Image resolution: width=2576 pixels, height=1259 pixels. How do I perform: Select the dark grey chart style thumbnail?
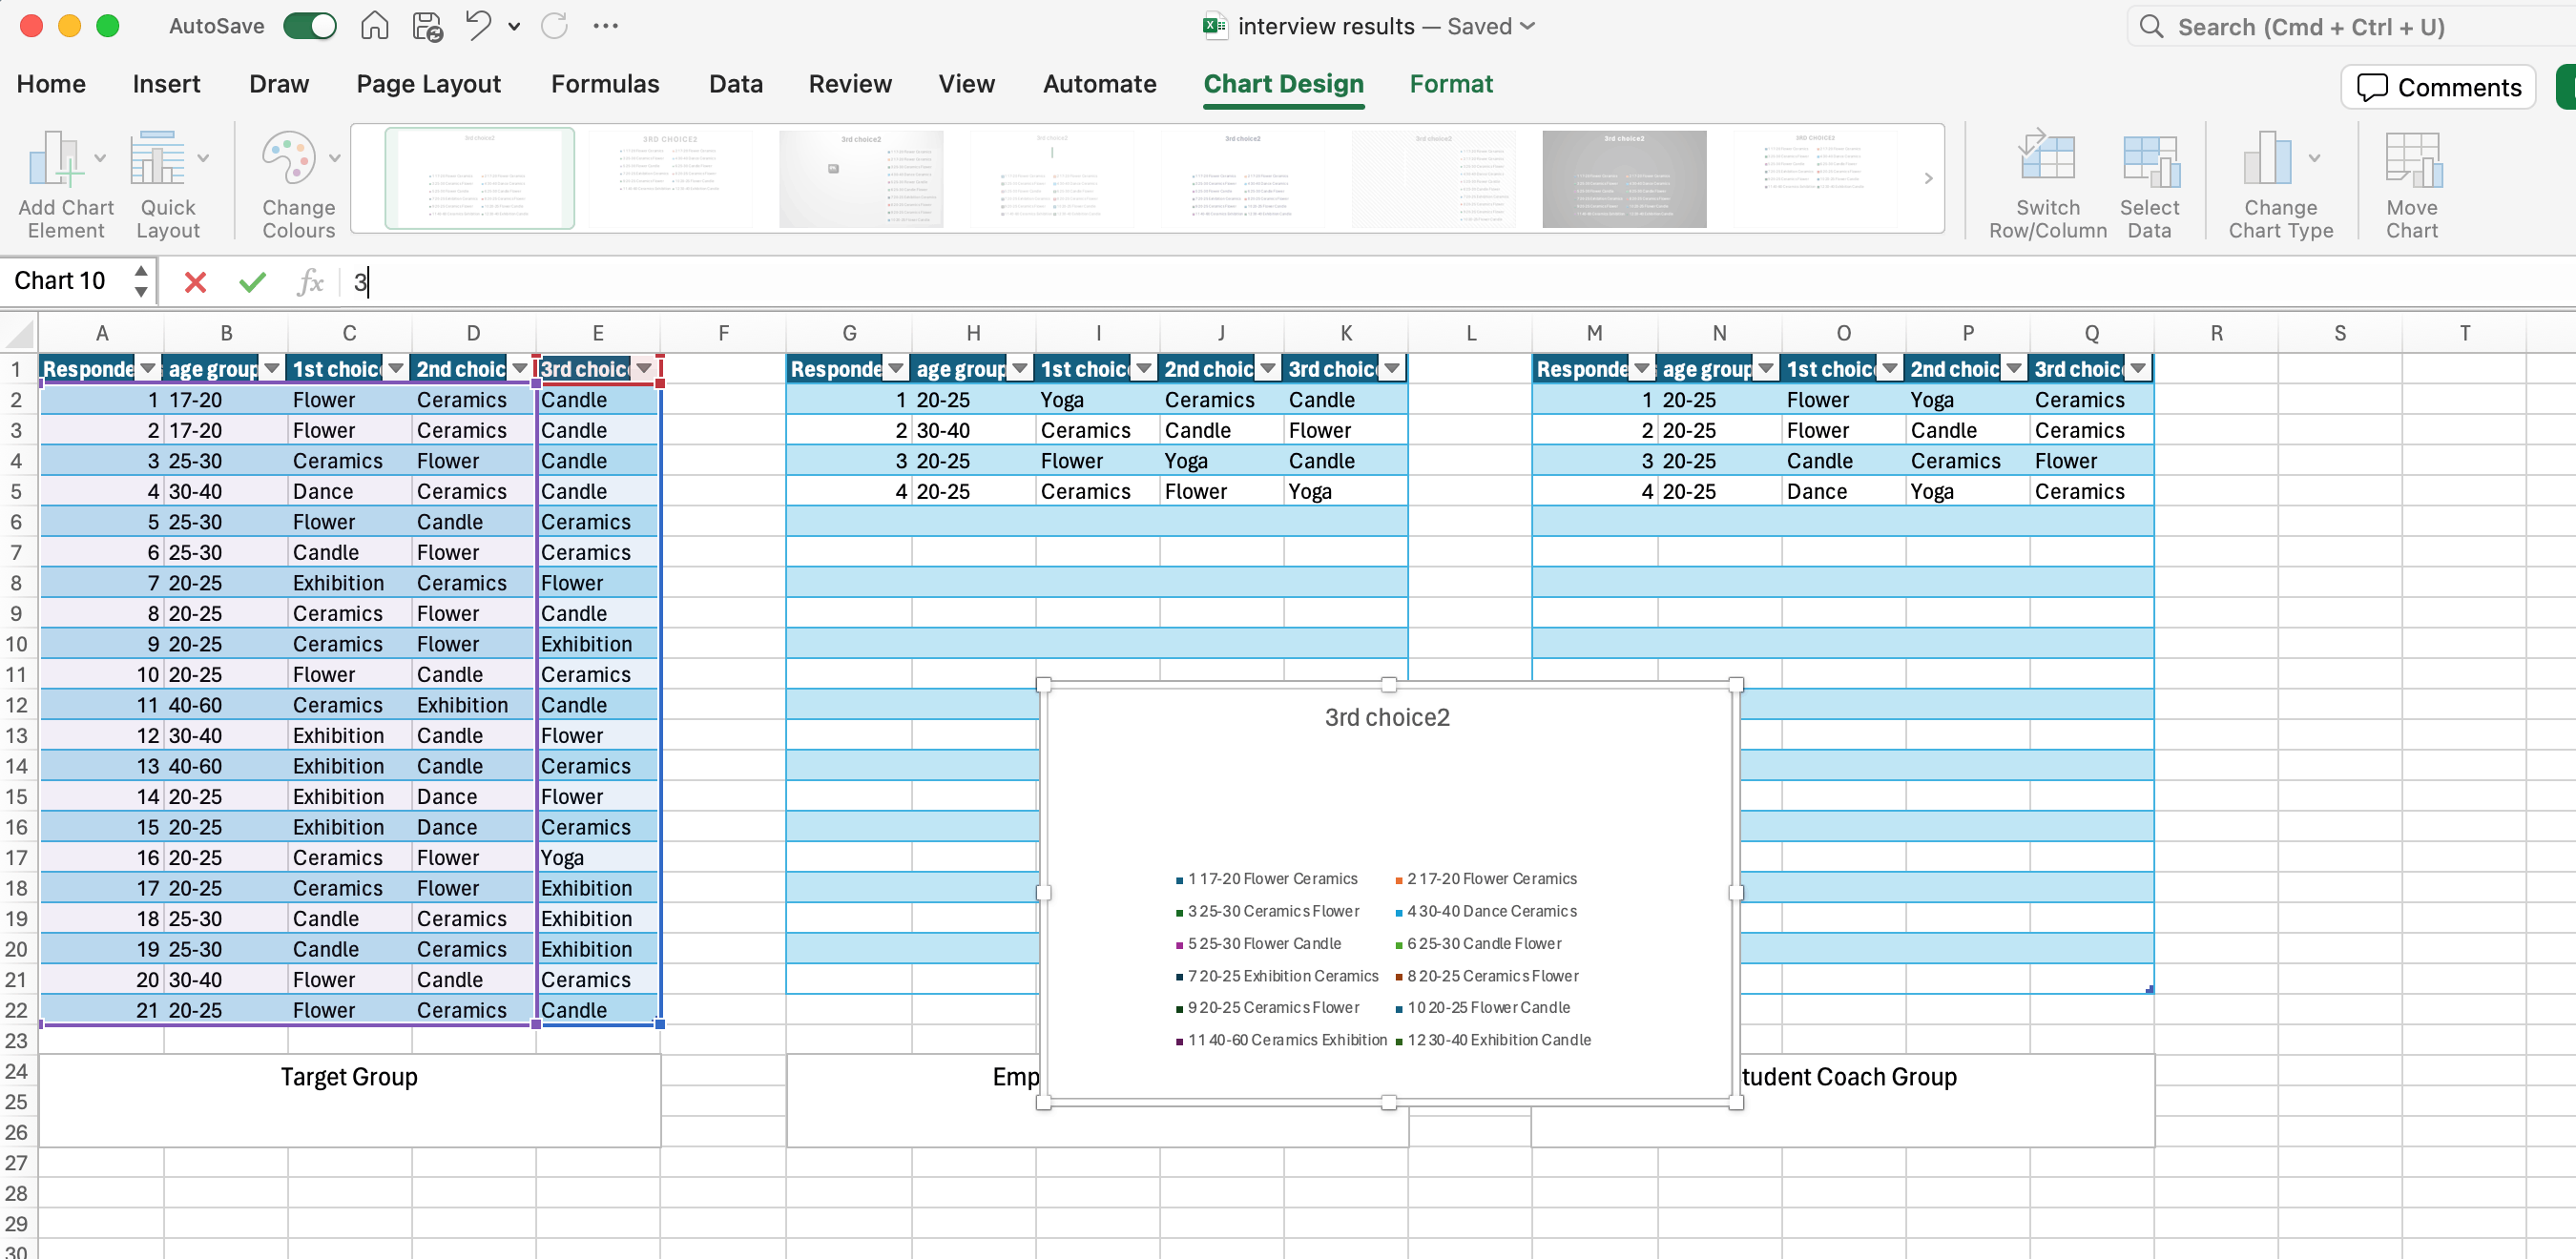coord(1623,179)
